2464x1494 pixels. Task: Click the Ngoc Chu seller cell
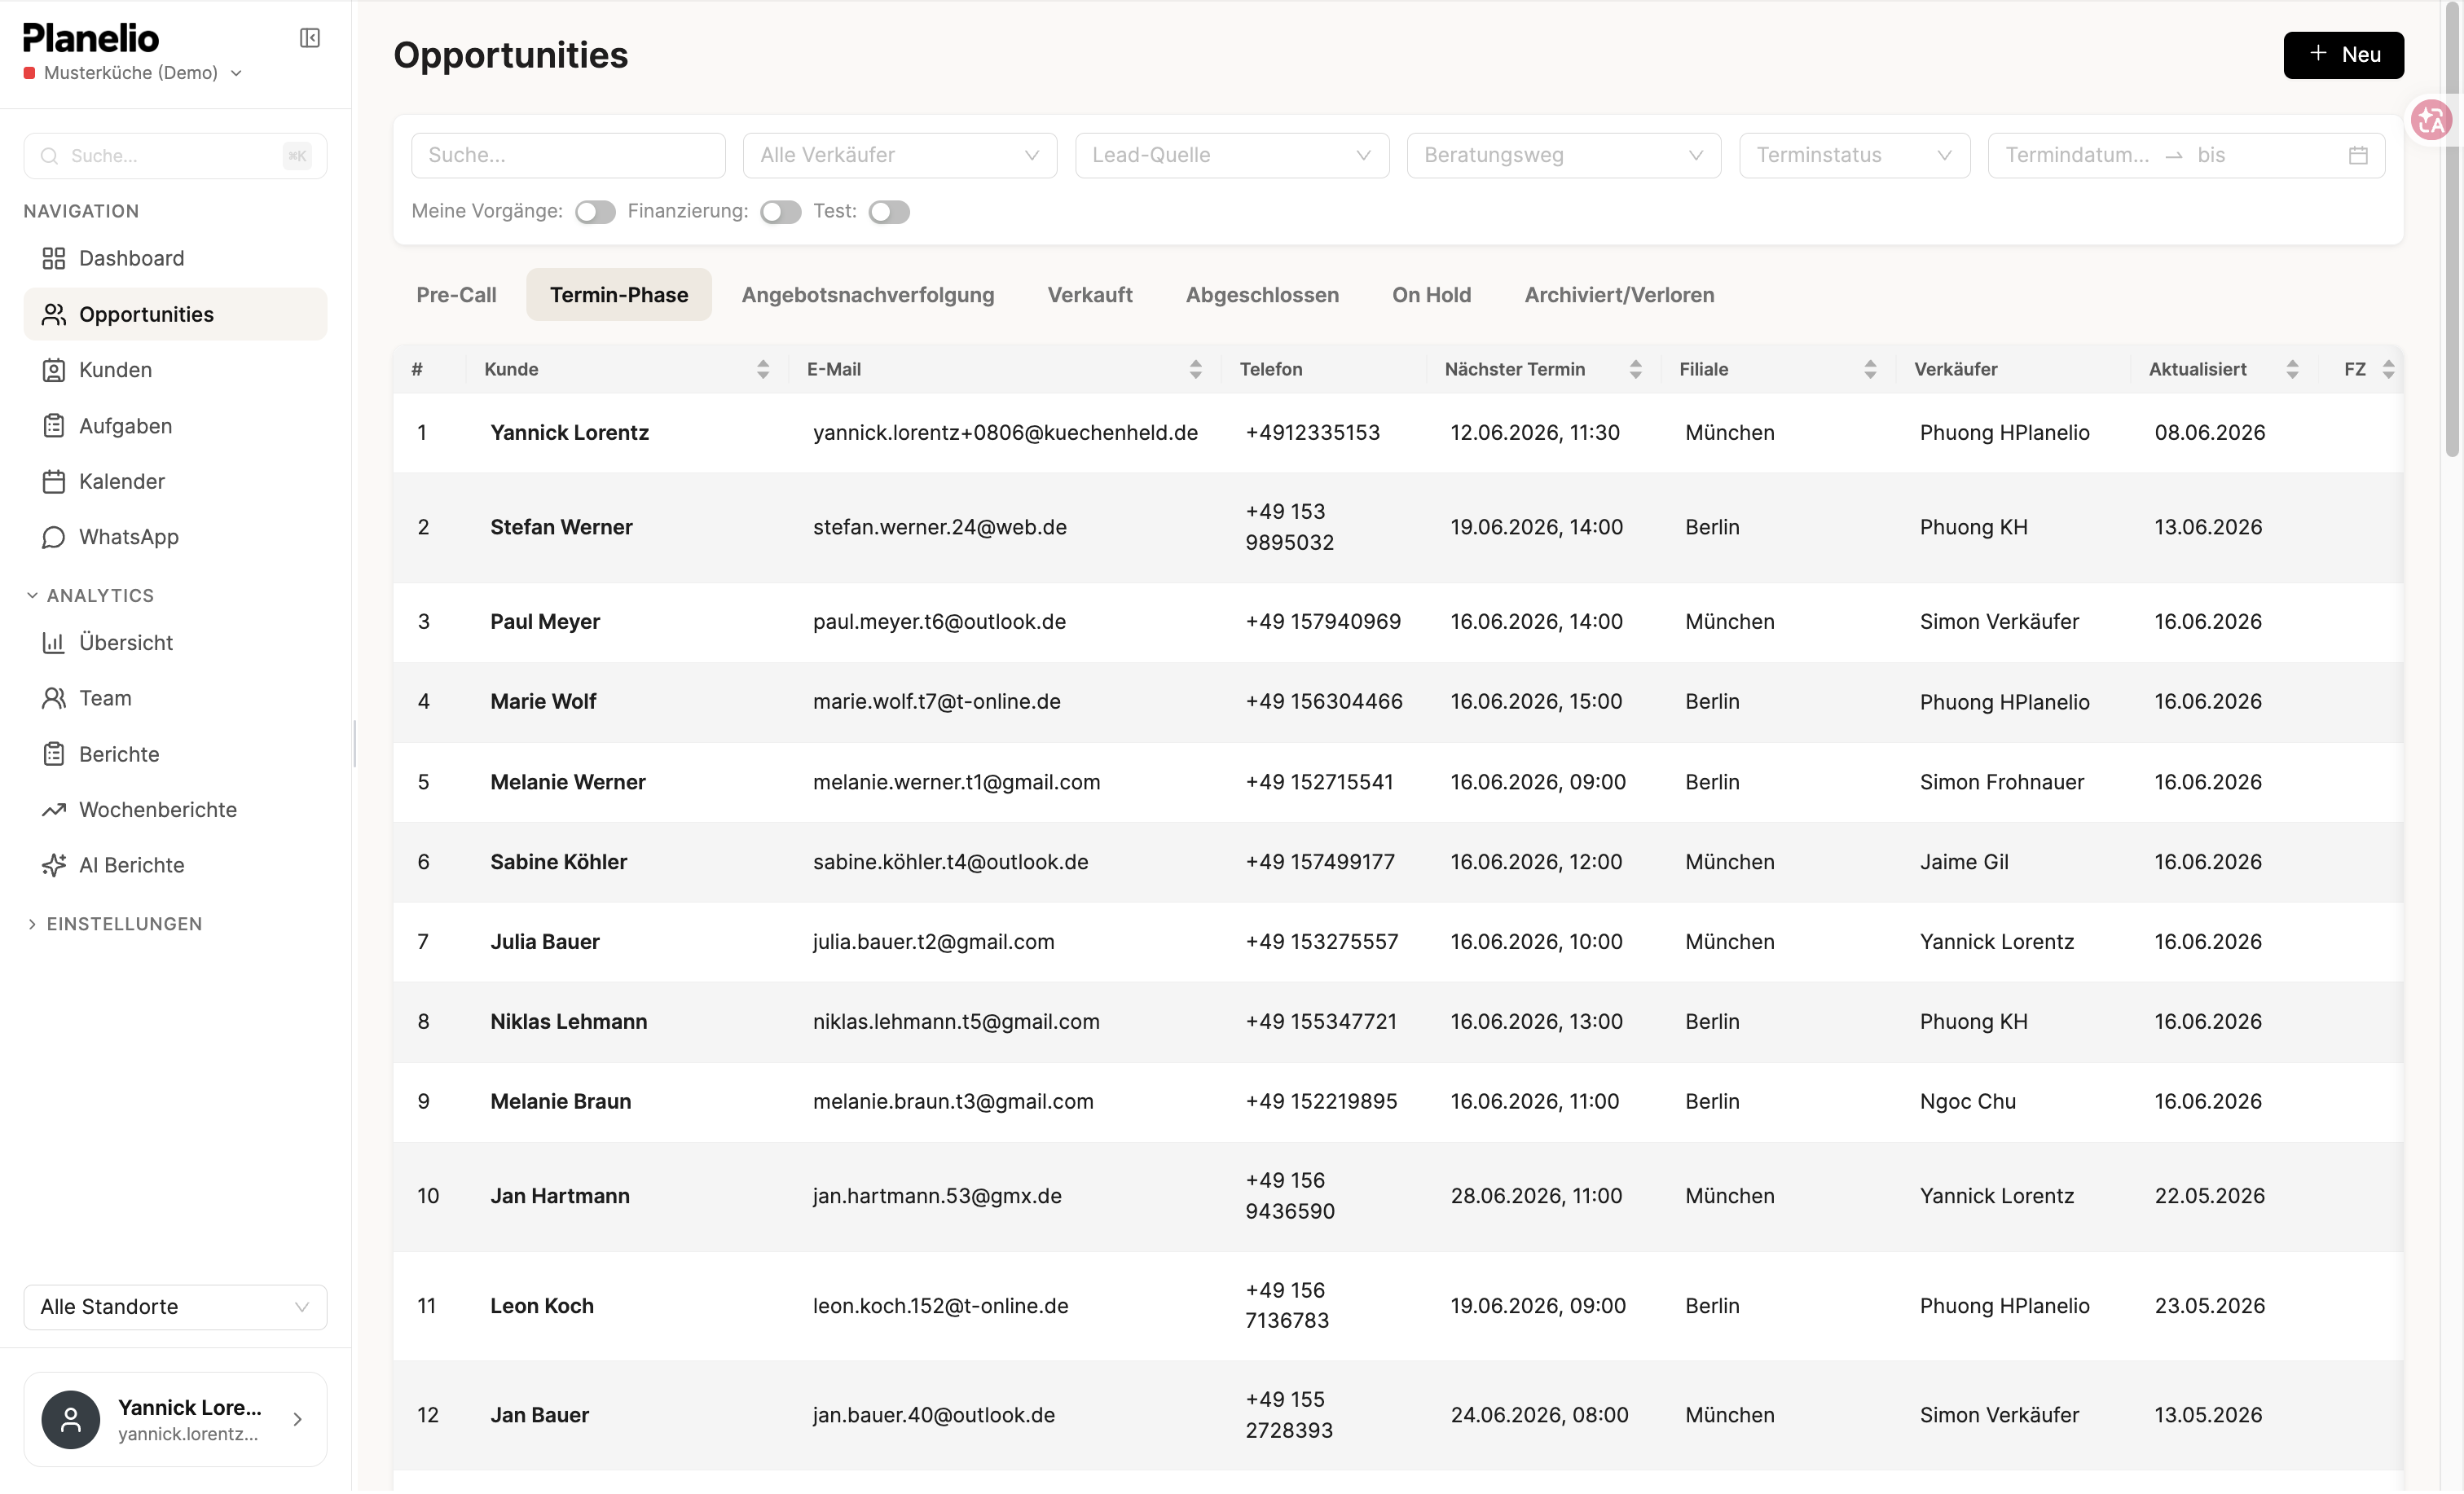[x=1967, y=1102]
